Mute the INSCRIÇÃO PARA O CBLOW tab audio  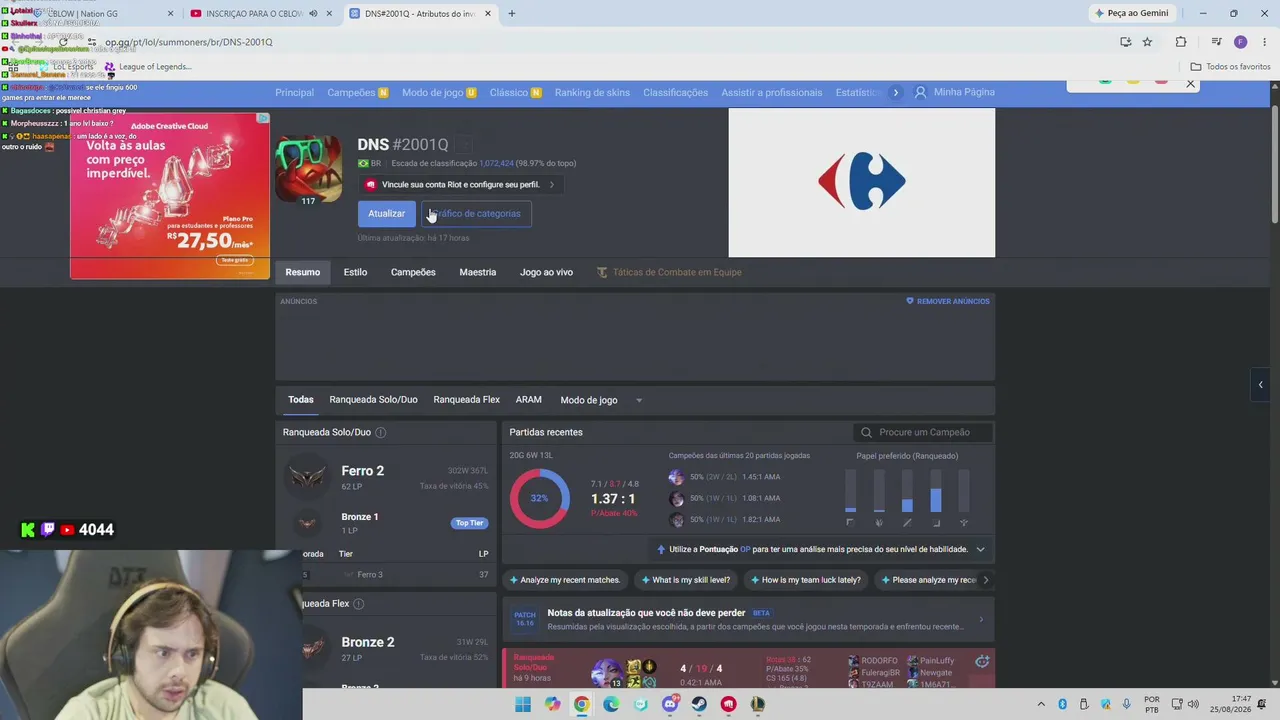(314, 14)
